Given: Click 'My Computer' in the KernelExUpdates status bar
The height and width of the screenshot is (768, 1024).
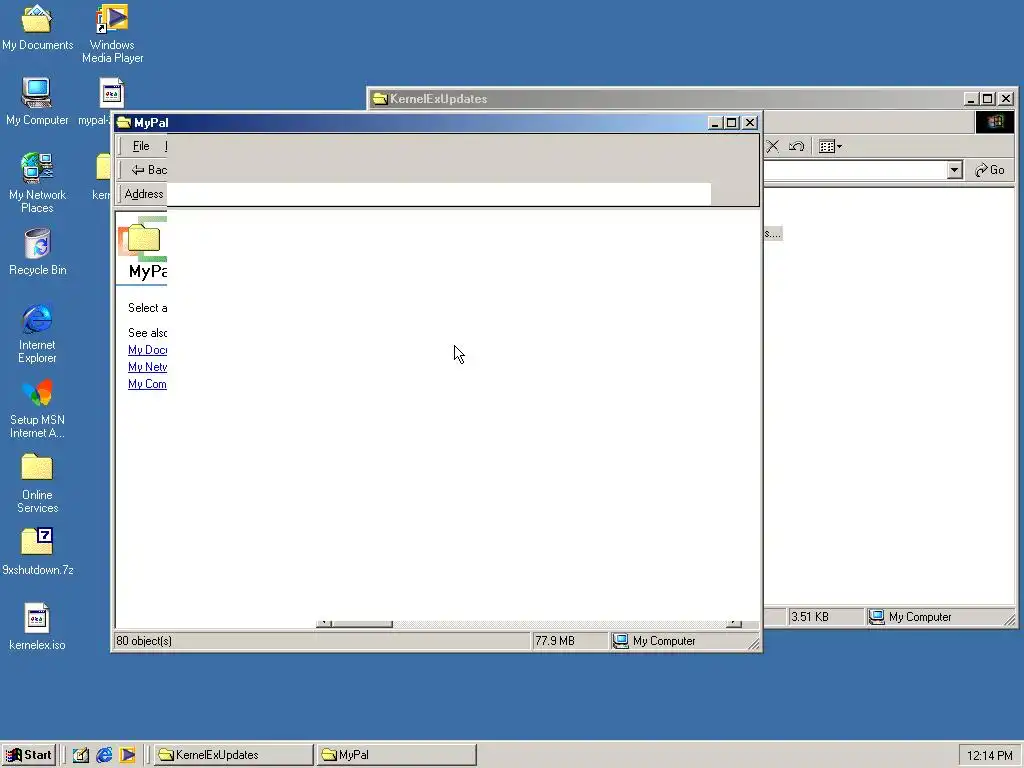Looking at the screenshot, I should [x=920, y=617].
